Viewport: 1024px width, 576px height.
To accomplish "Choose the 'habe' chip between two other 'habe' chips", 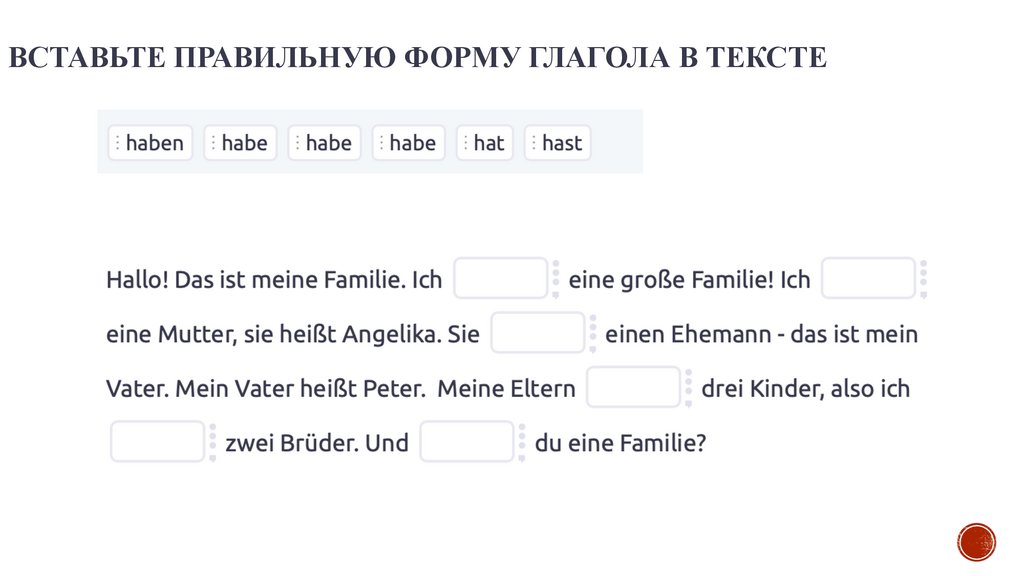I will pyautogui.click(x=325, y=143).
